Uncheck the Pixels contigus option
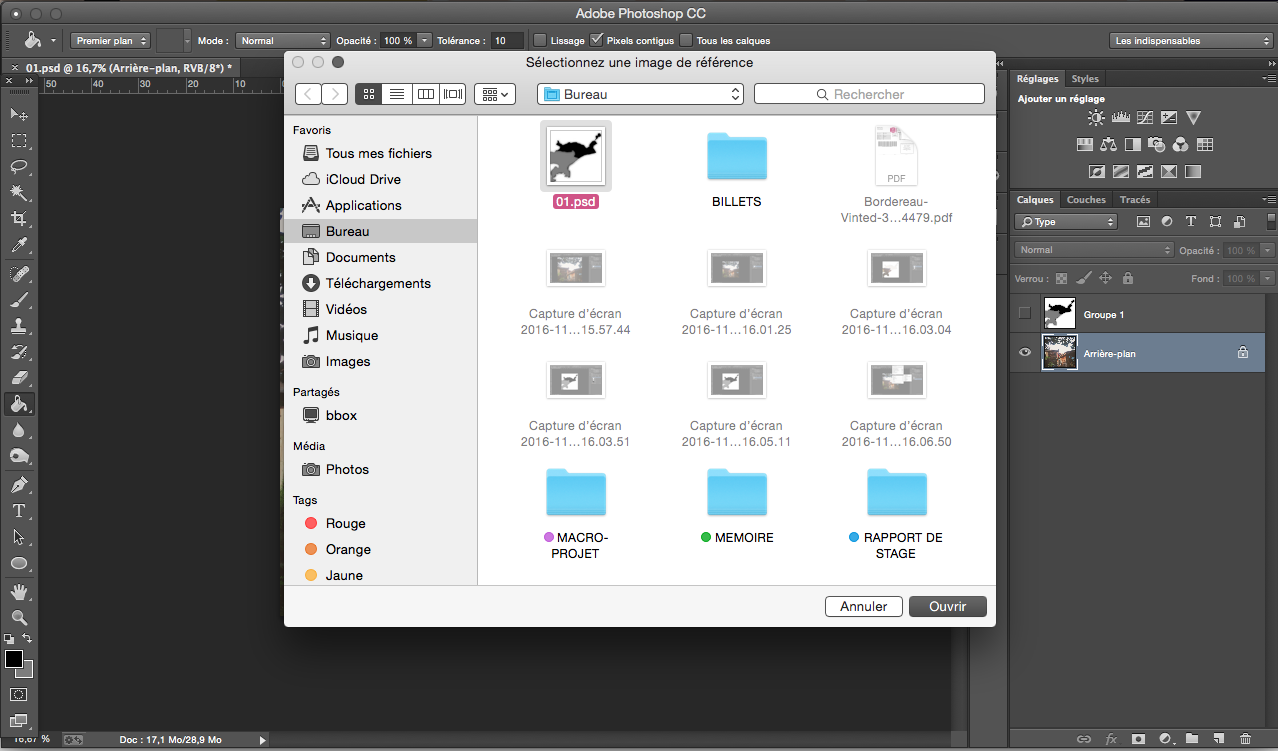The height and width of the screenshot is (751, 1278). [597, 41]
